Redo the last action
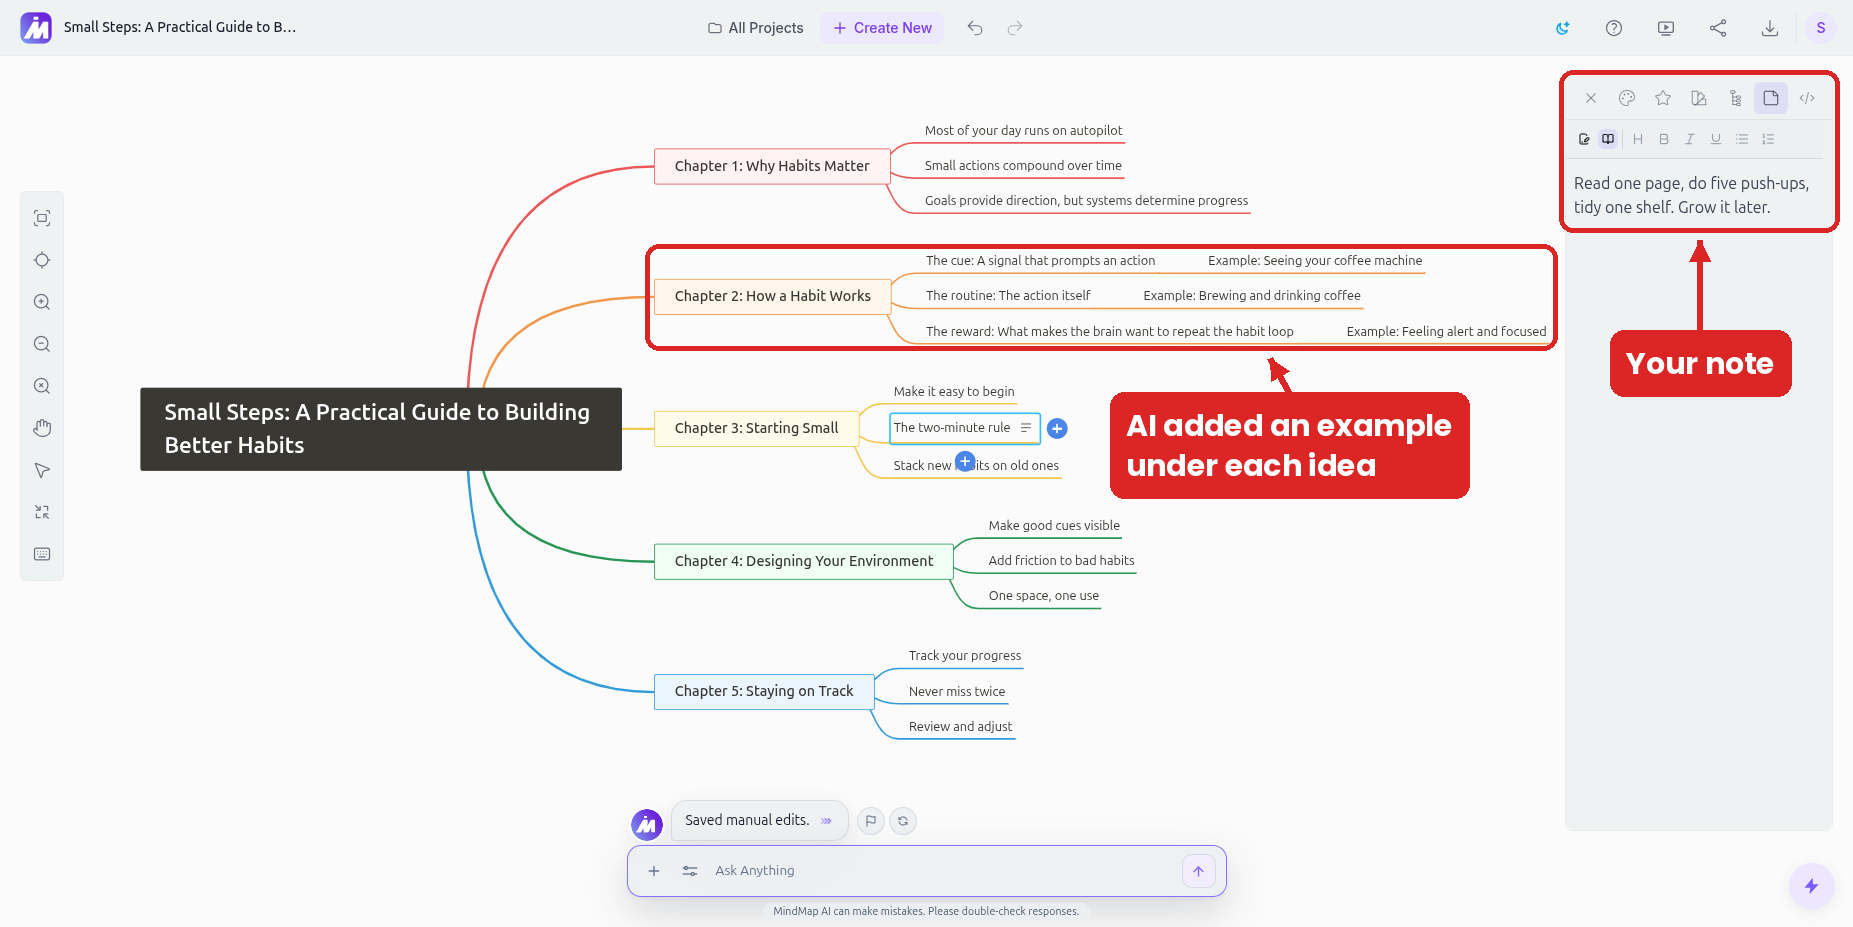Viewport: 1853px width, 927px height. [1015, 28]
